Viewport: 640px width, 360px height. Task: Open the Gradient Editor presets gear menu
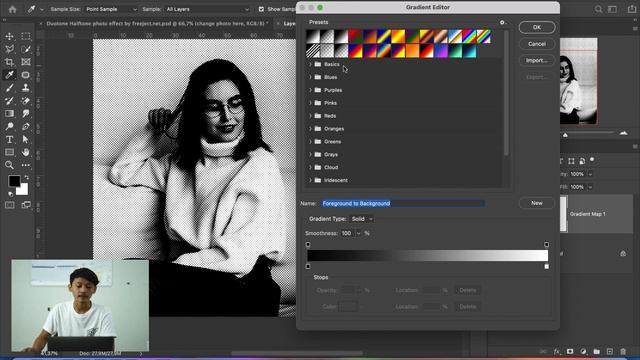(x=503, y=22)
